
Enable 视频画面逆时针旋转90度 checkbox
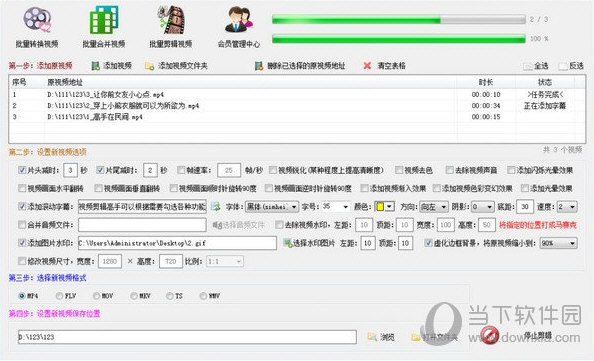tap(269, 188)
